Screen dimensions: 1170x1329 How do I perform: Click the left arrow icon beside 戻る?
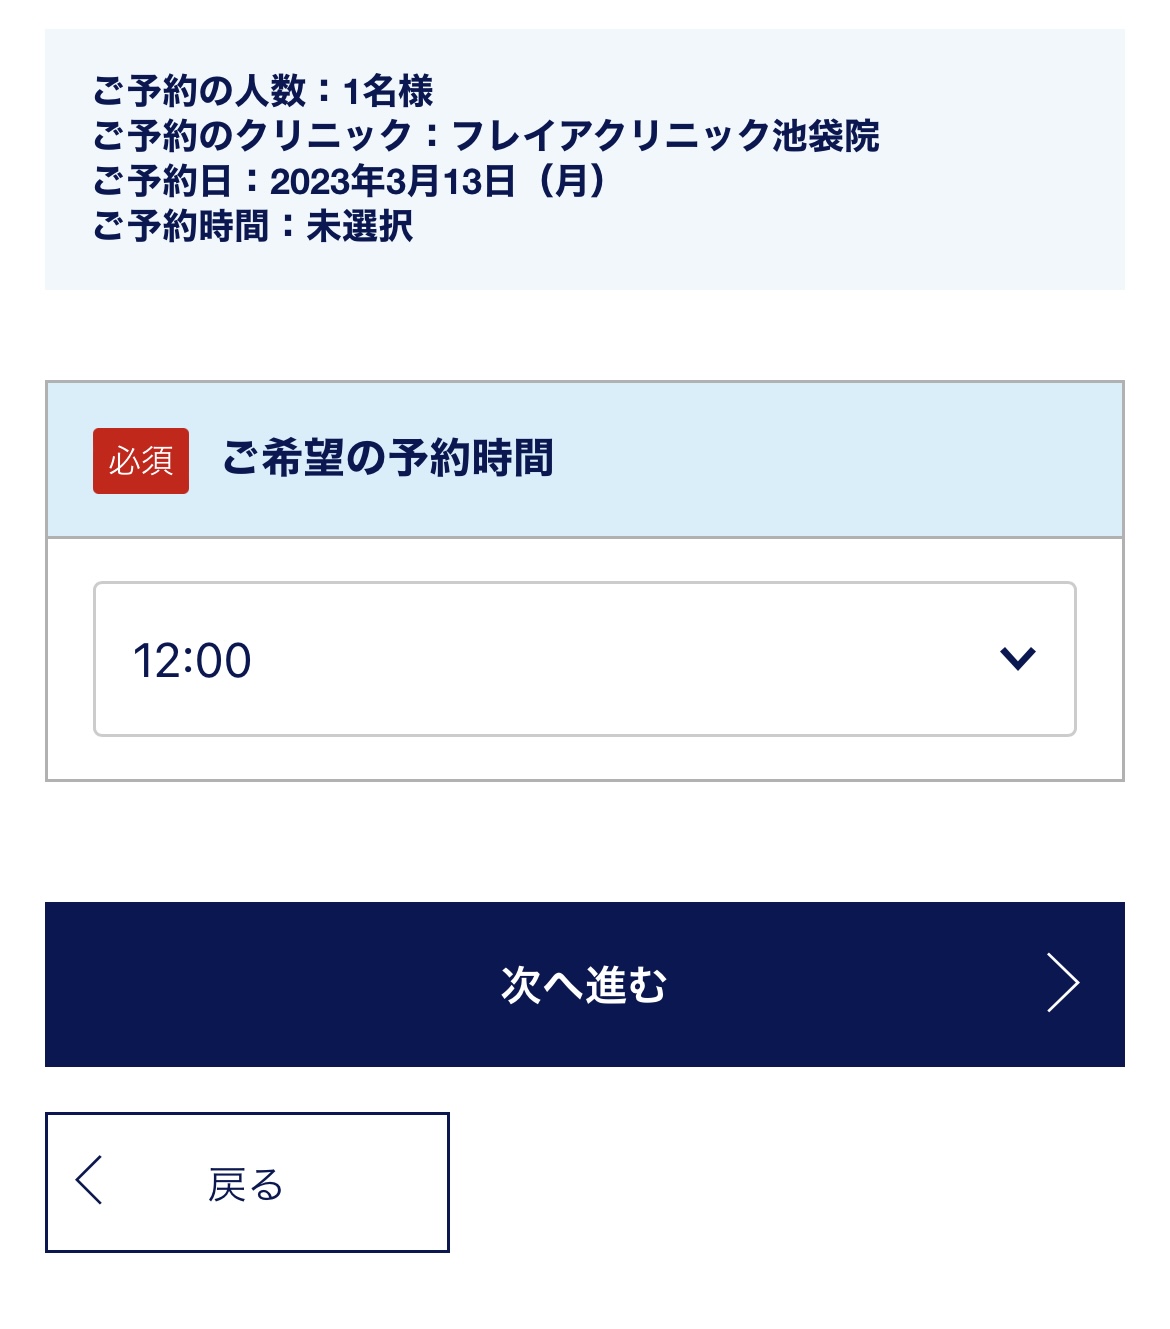[x=89, y=1180]
